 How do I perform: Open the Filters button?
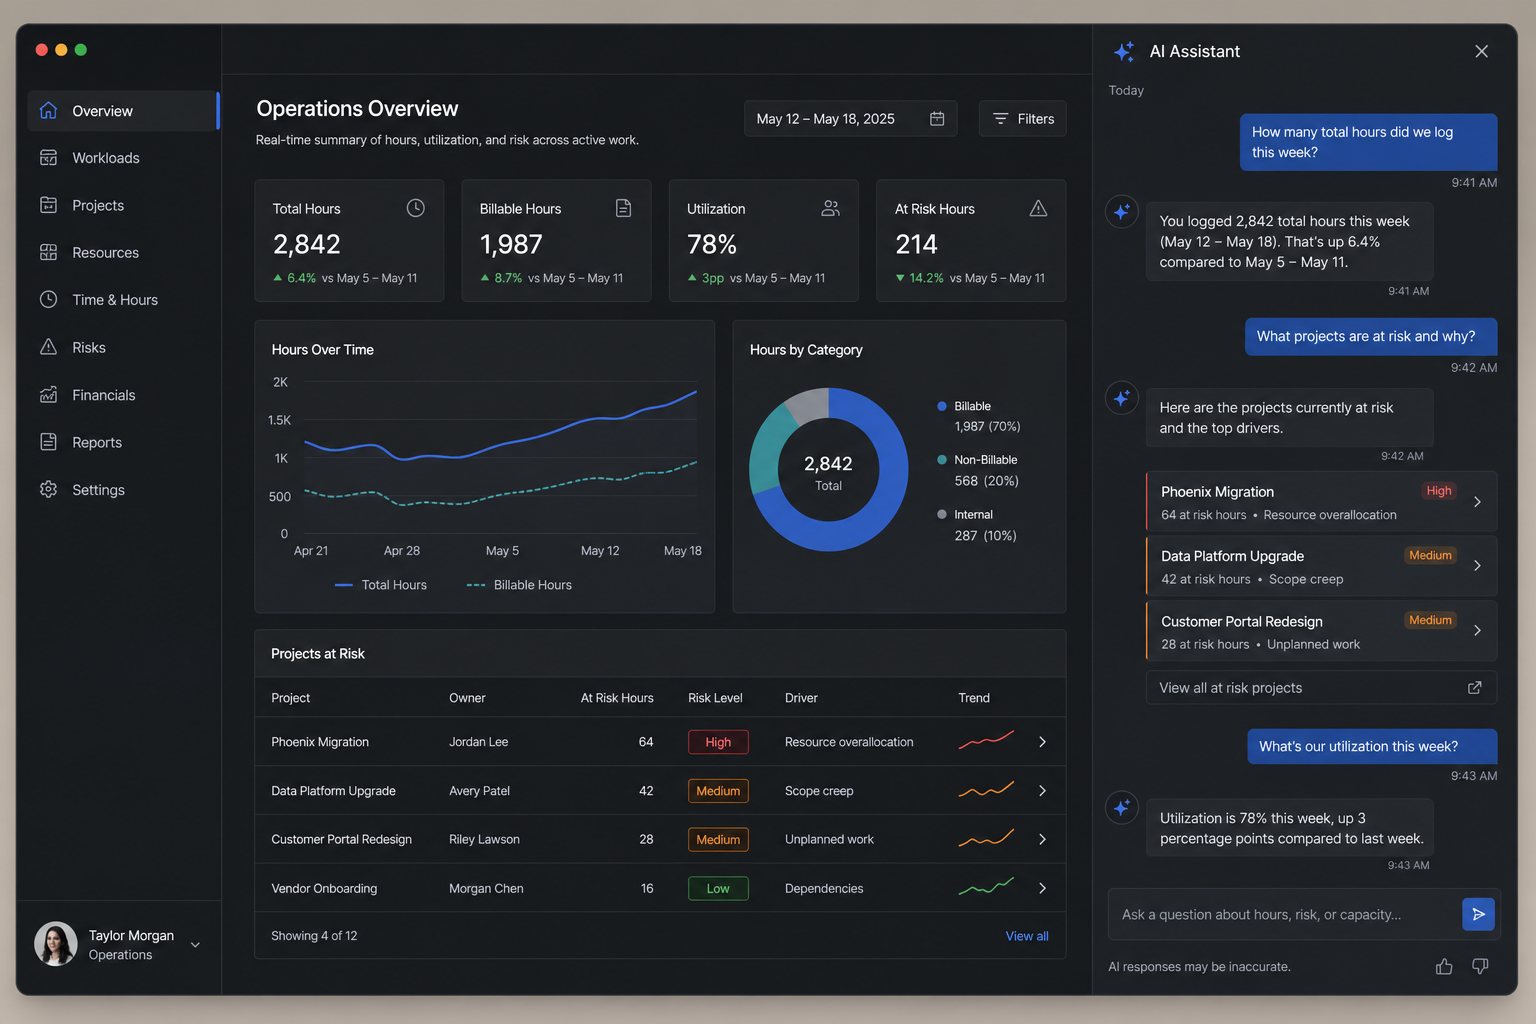pos(1022,119)
